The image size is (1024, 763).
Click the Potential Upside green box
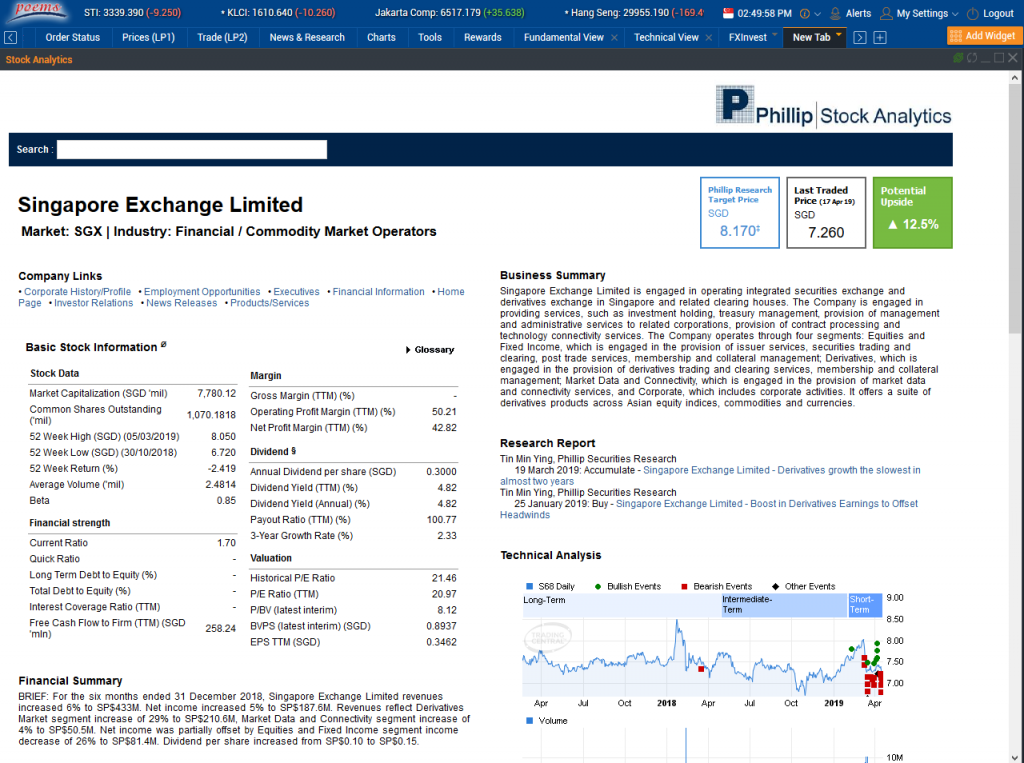pos(912,213)
